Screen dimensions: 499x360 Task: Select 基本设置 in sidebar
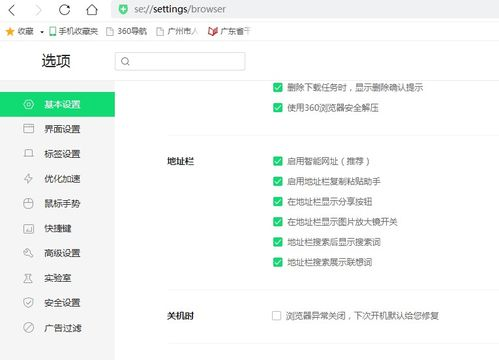click(57, 104)
